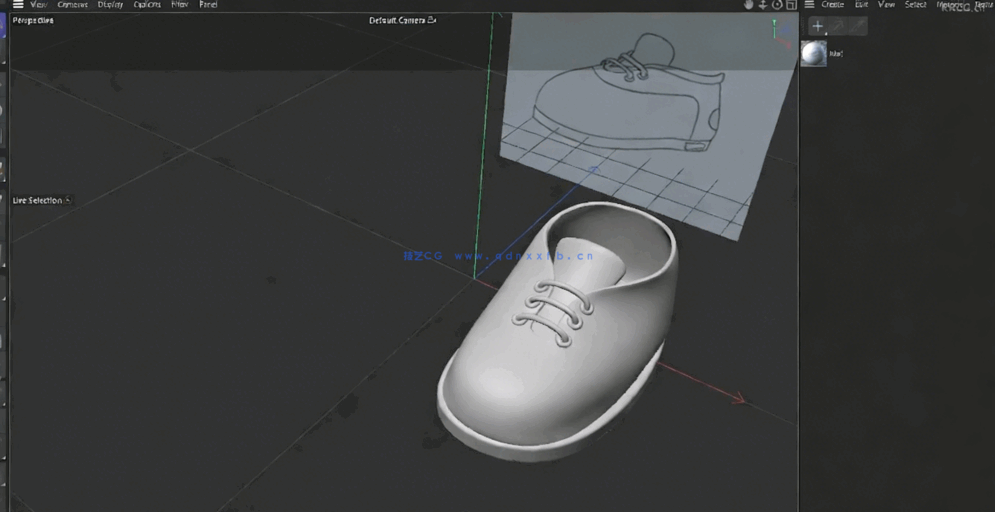Toggle the viewport maximize layout icon
Screen dimensions: 995x512
click(x=791, y=5)
